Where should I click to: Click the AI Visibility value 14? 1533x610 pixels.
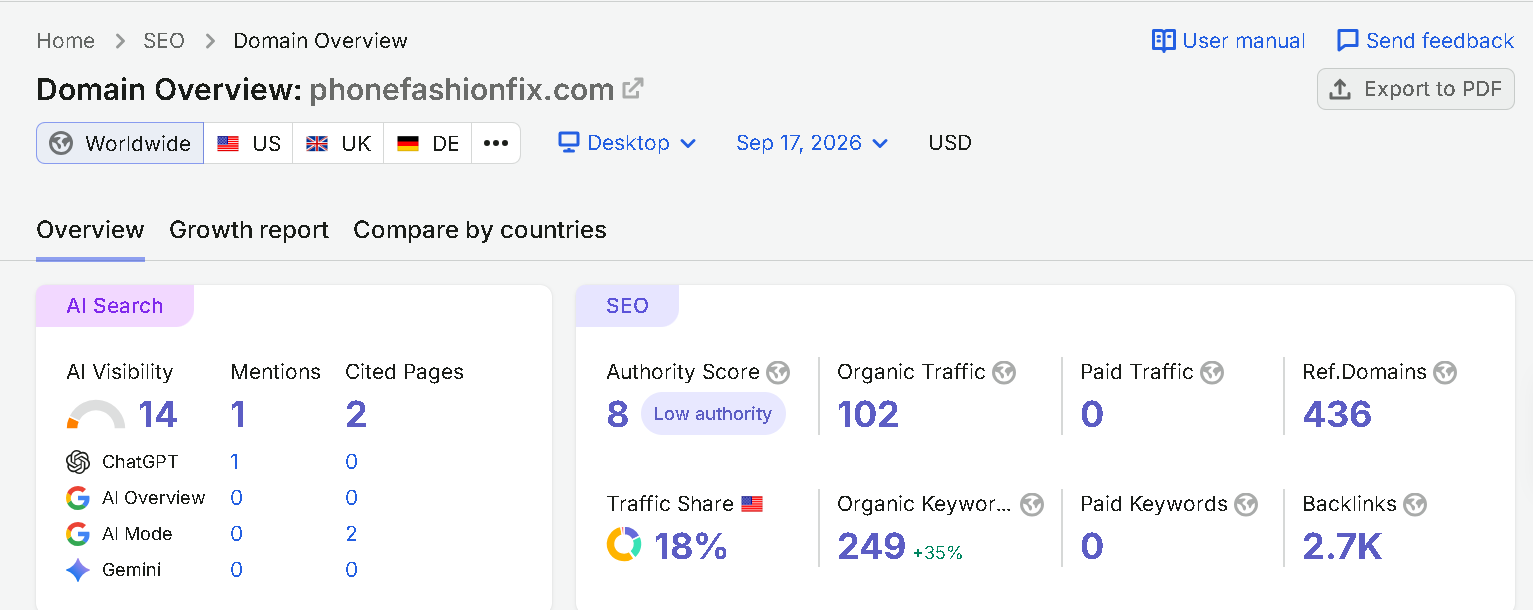pos(158,415)
